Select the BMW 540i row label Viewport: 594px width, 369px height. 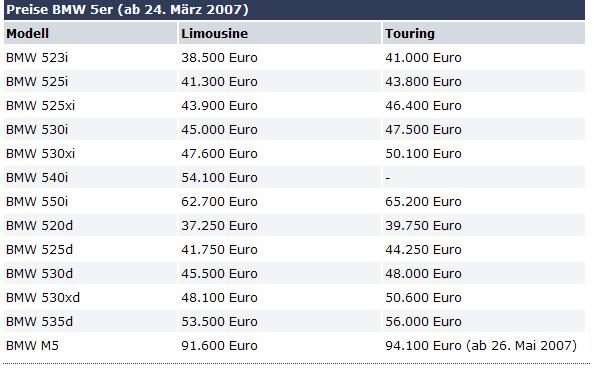click(37, 177)
